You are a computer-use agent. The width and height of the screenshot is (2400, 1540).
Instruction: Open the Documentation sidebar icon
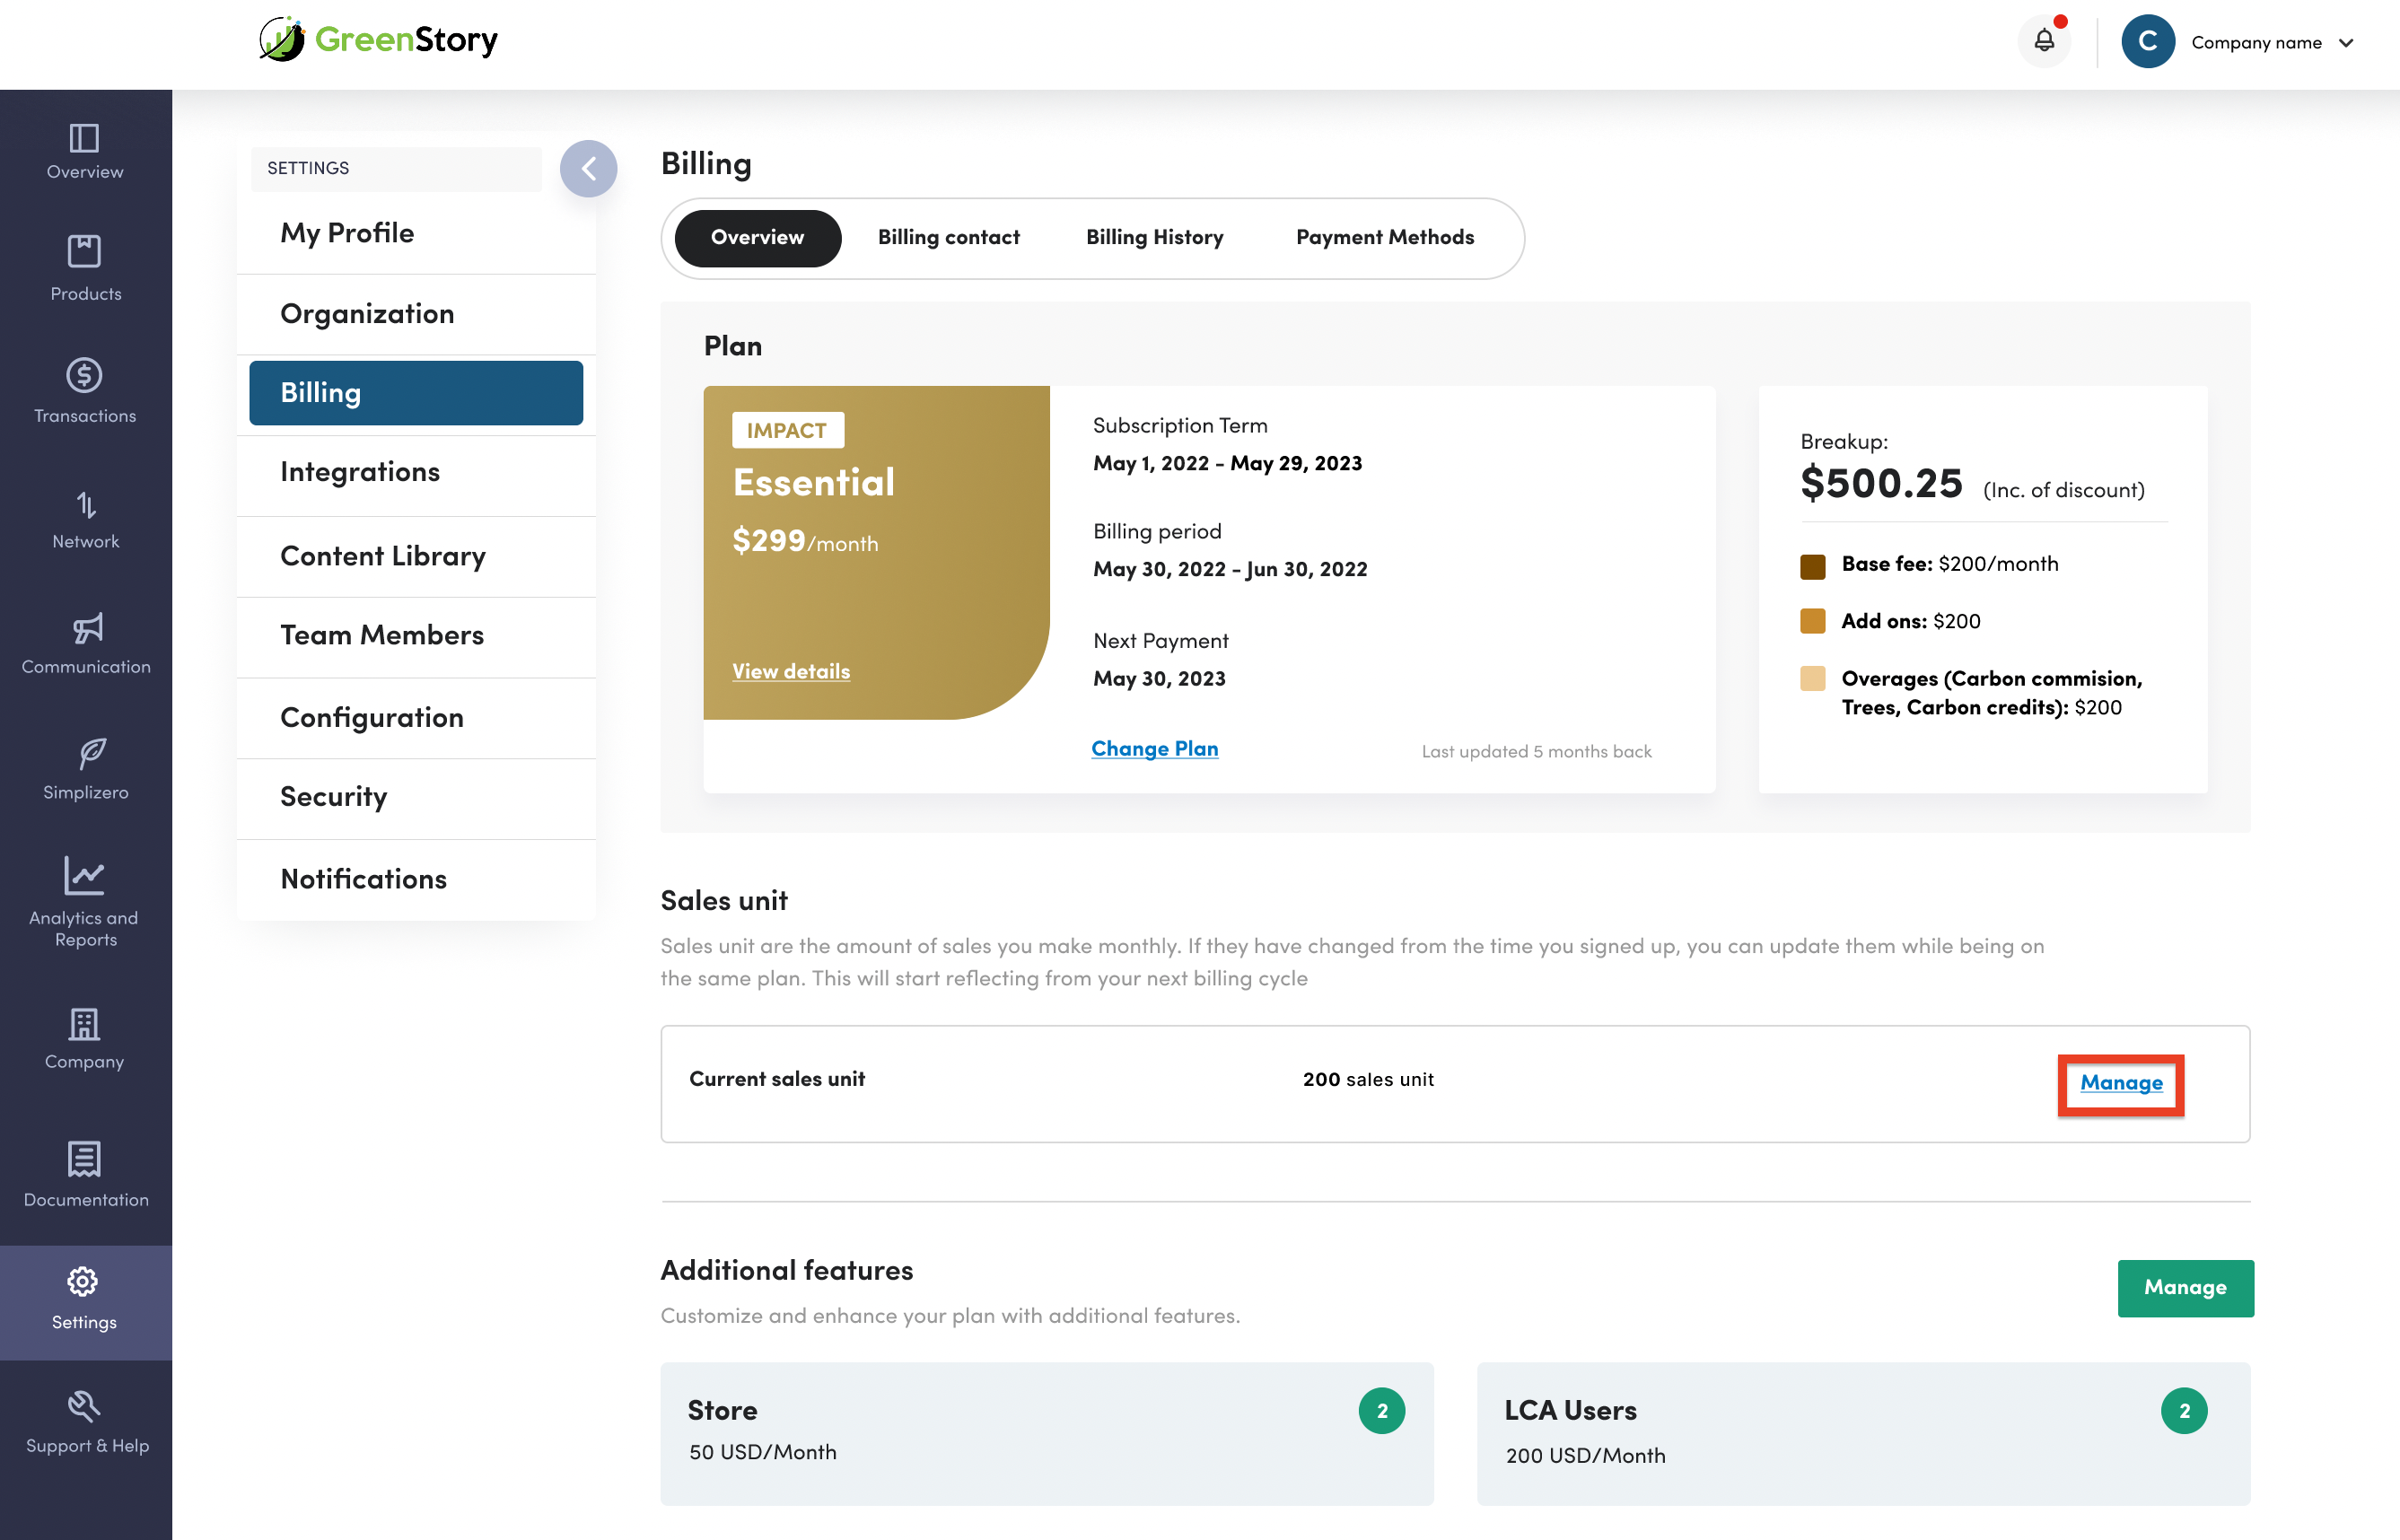point(85,1159)
